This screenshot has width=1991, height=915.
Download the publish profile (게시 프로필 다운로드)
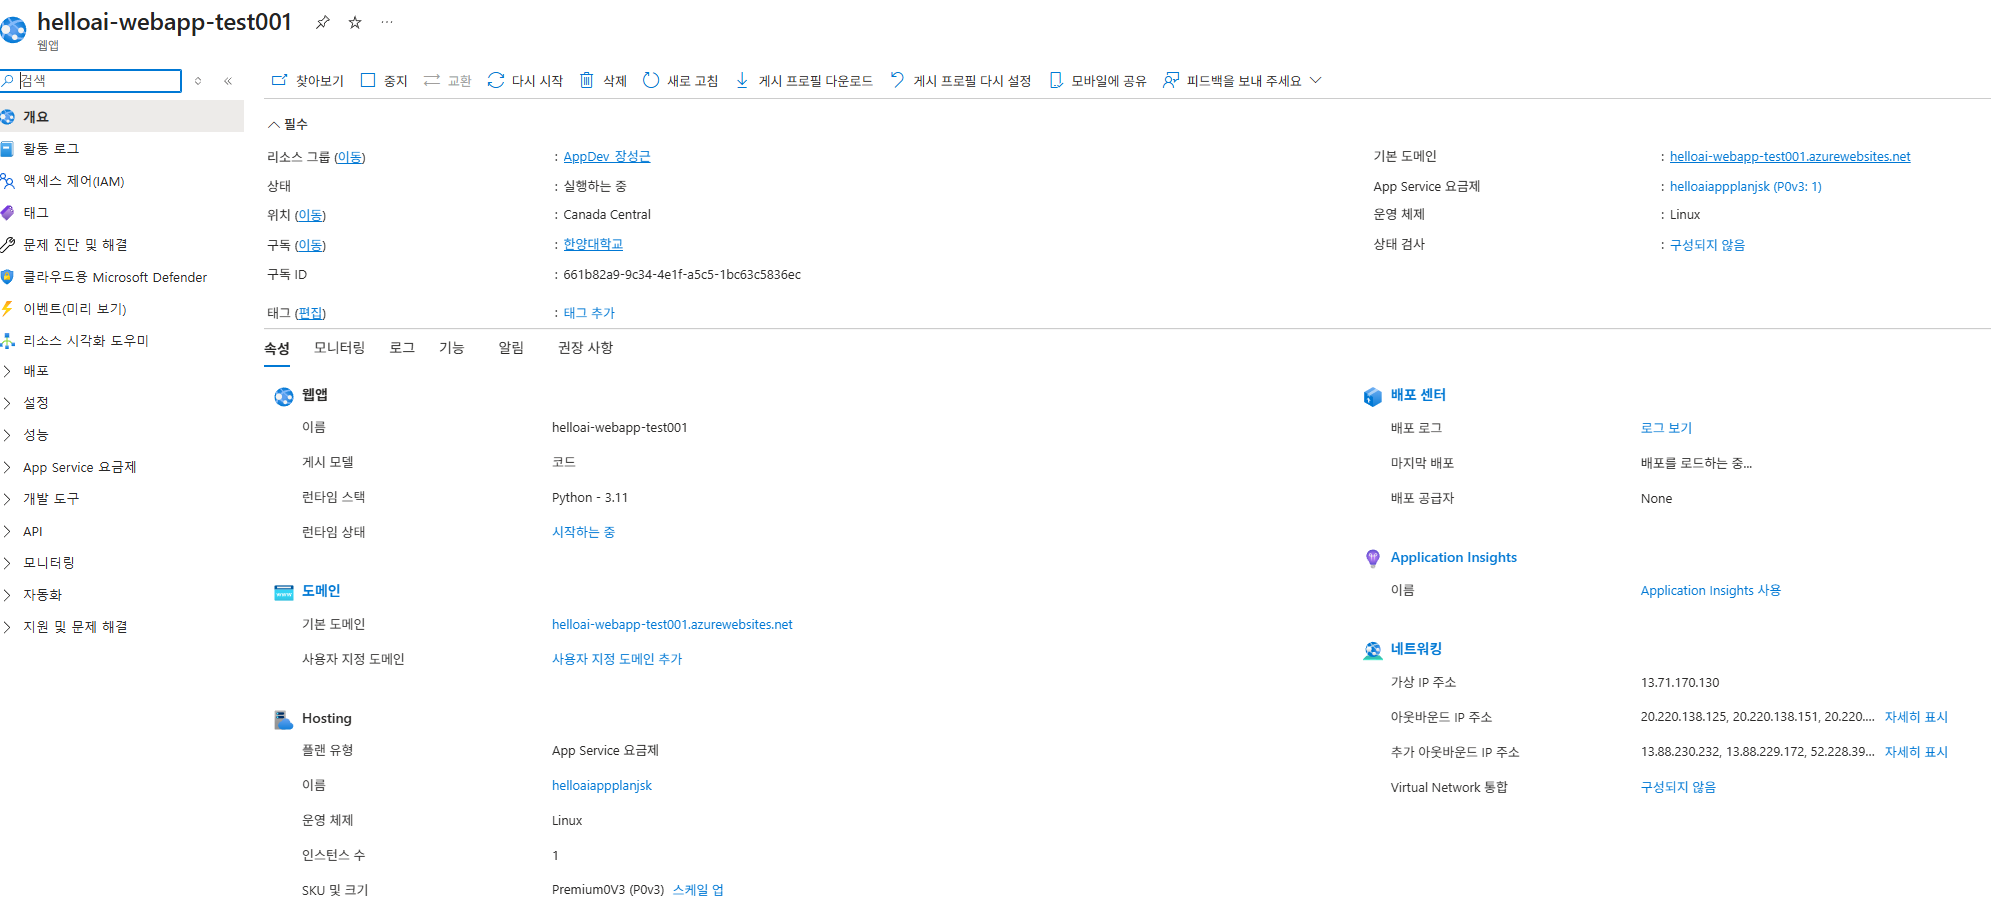coord(804,81)
